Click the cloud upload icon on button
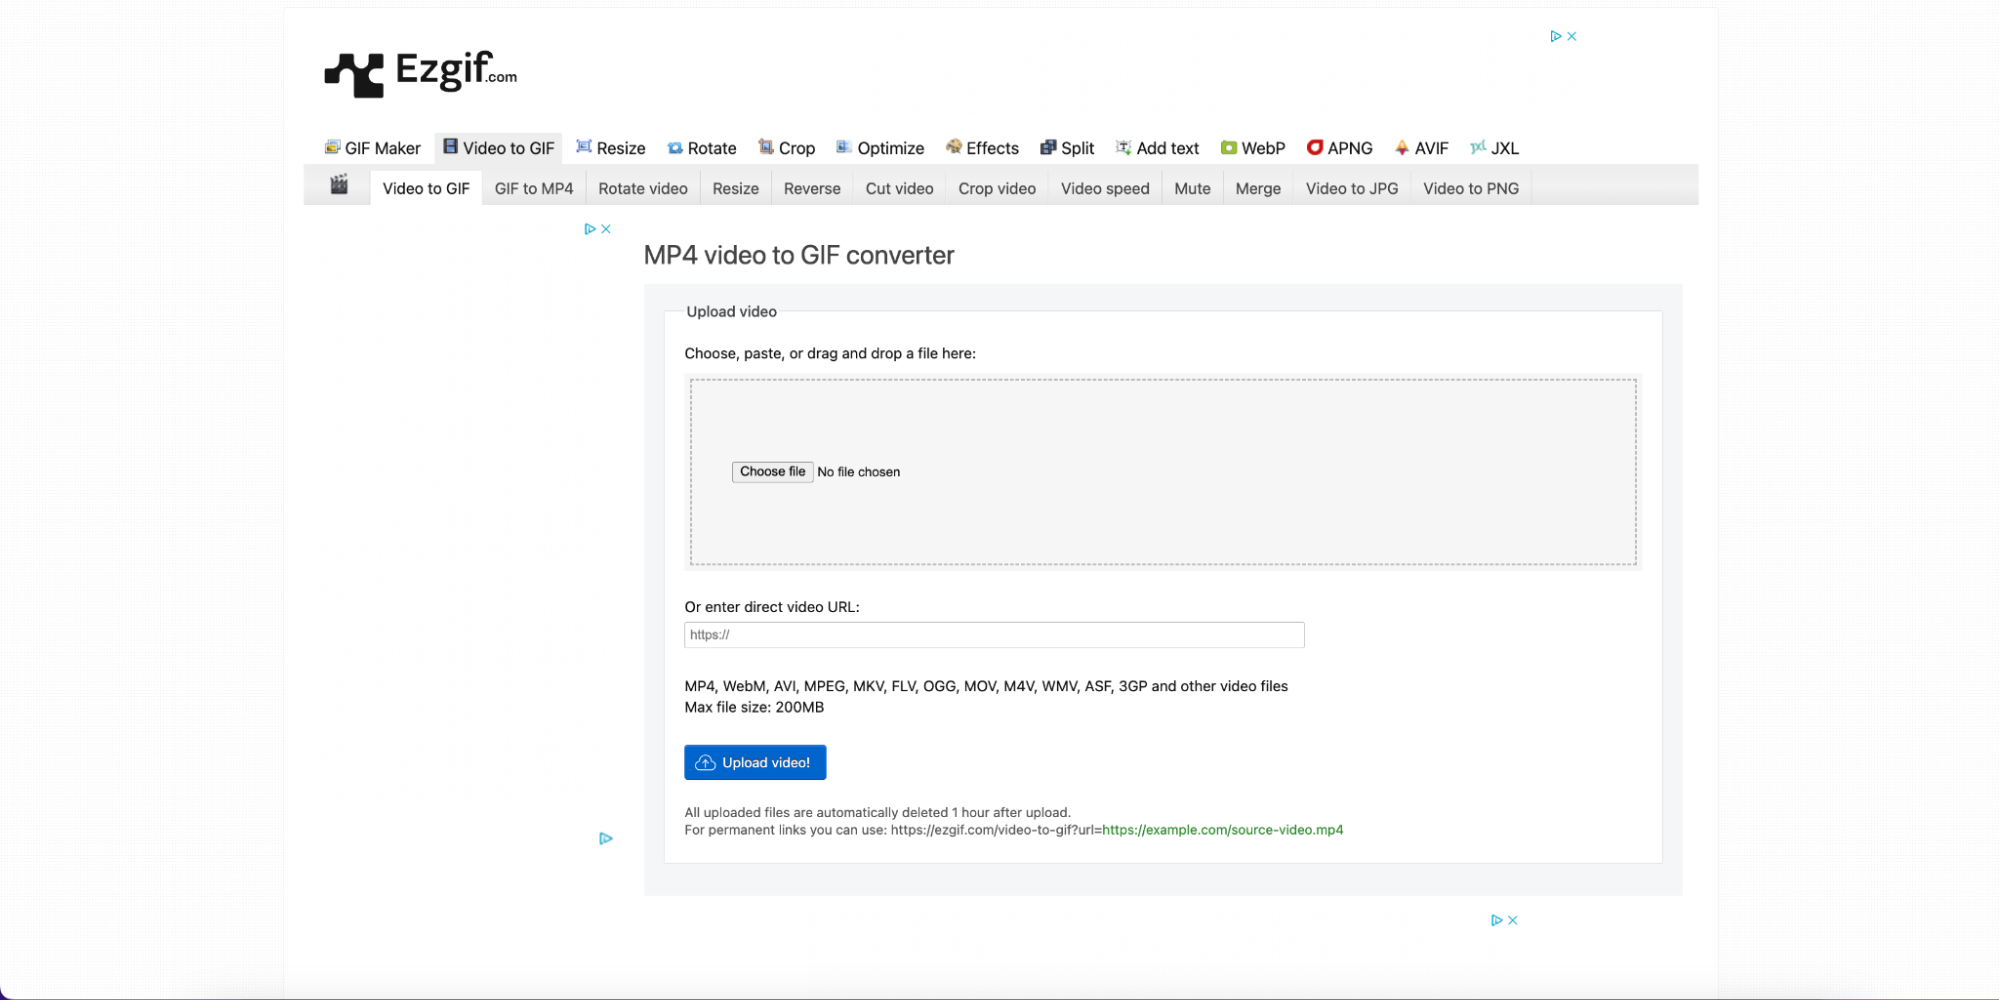1999x1001 pixels. pyautogui.click(x=705, y=763)
